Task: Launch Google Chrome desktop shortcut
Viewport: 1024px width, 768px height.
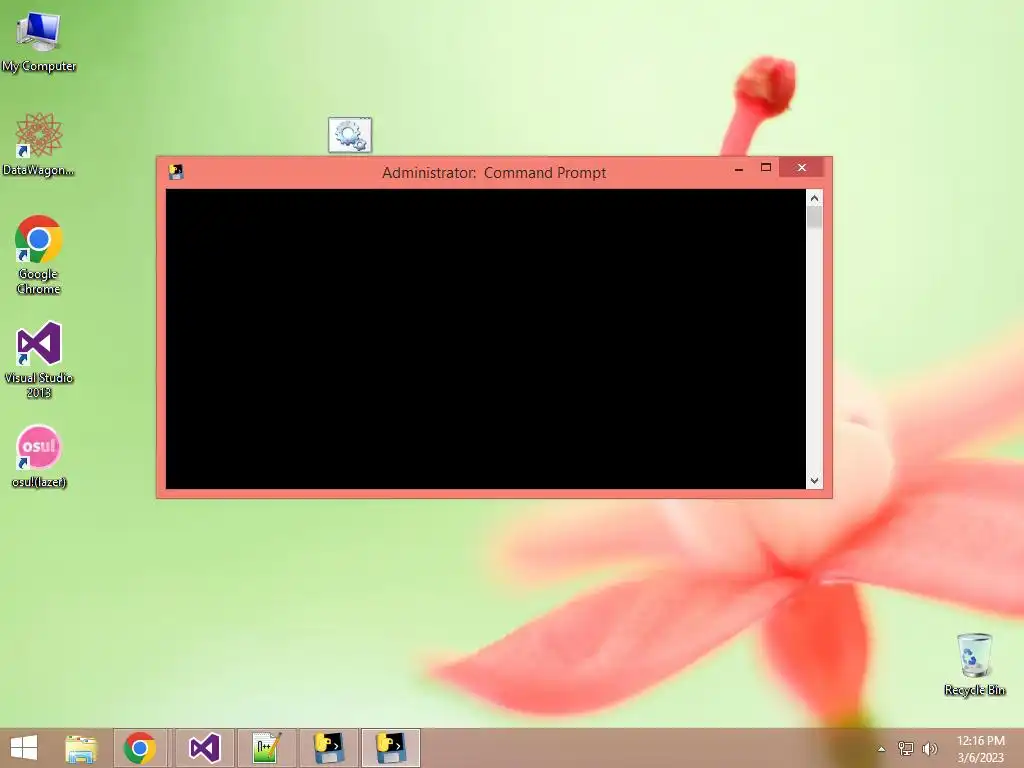Action: point(39,255)
